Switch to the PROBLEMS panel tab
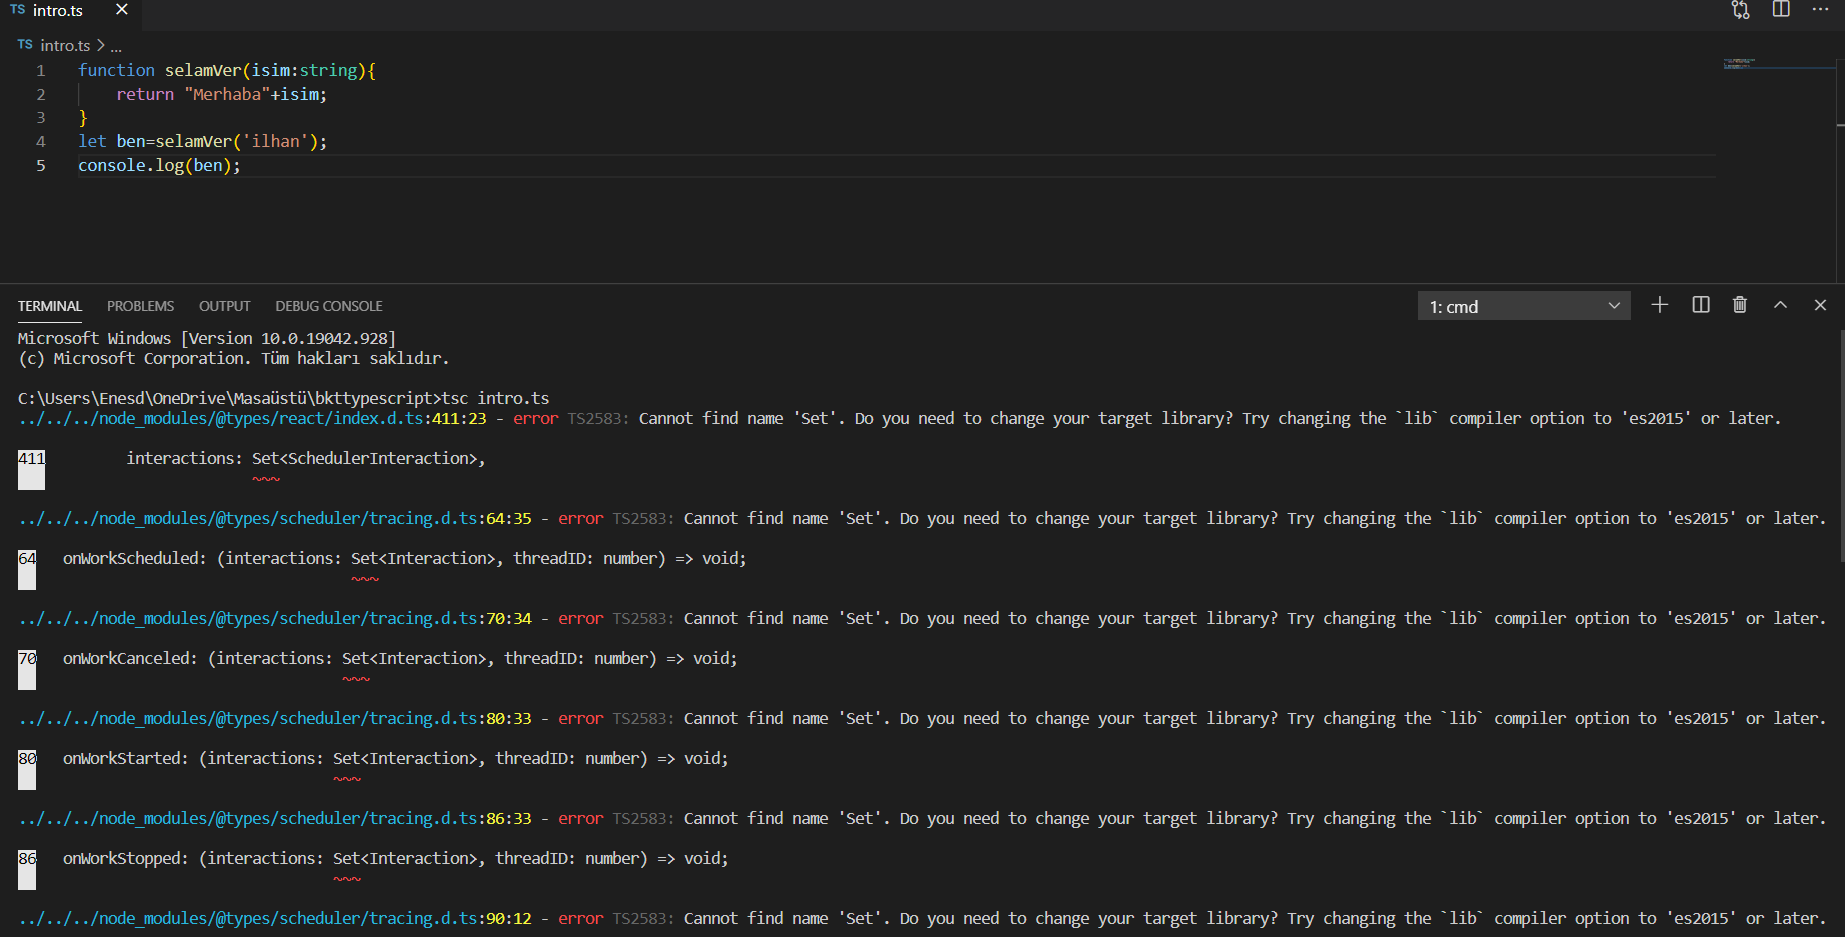 [x=140, y=306]
